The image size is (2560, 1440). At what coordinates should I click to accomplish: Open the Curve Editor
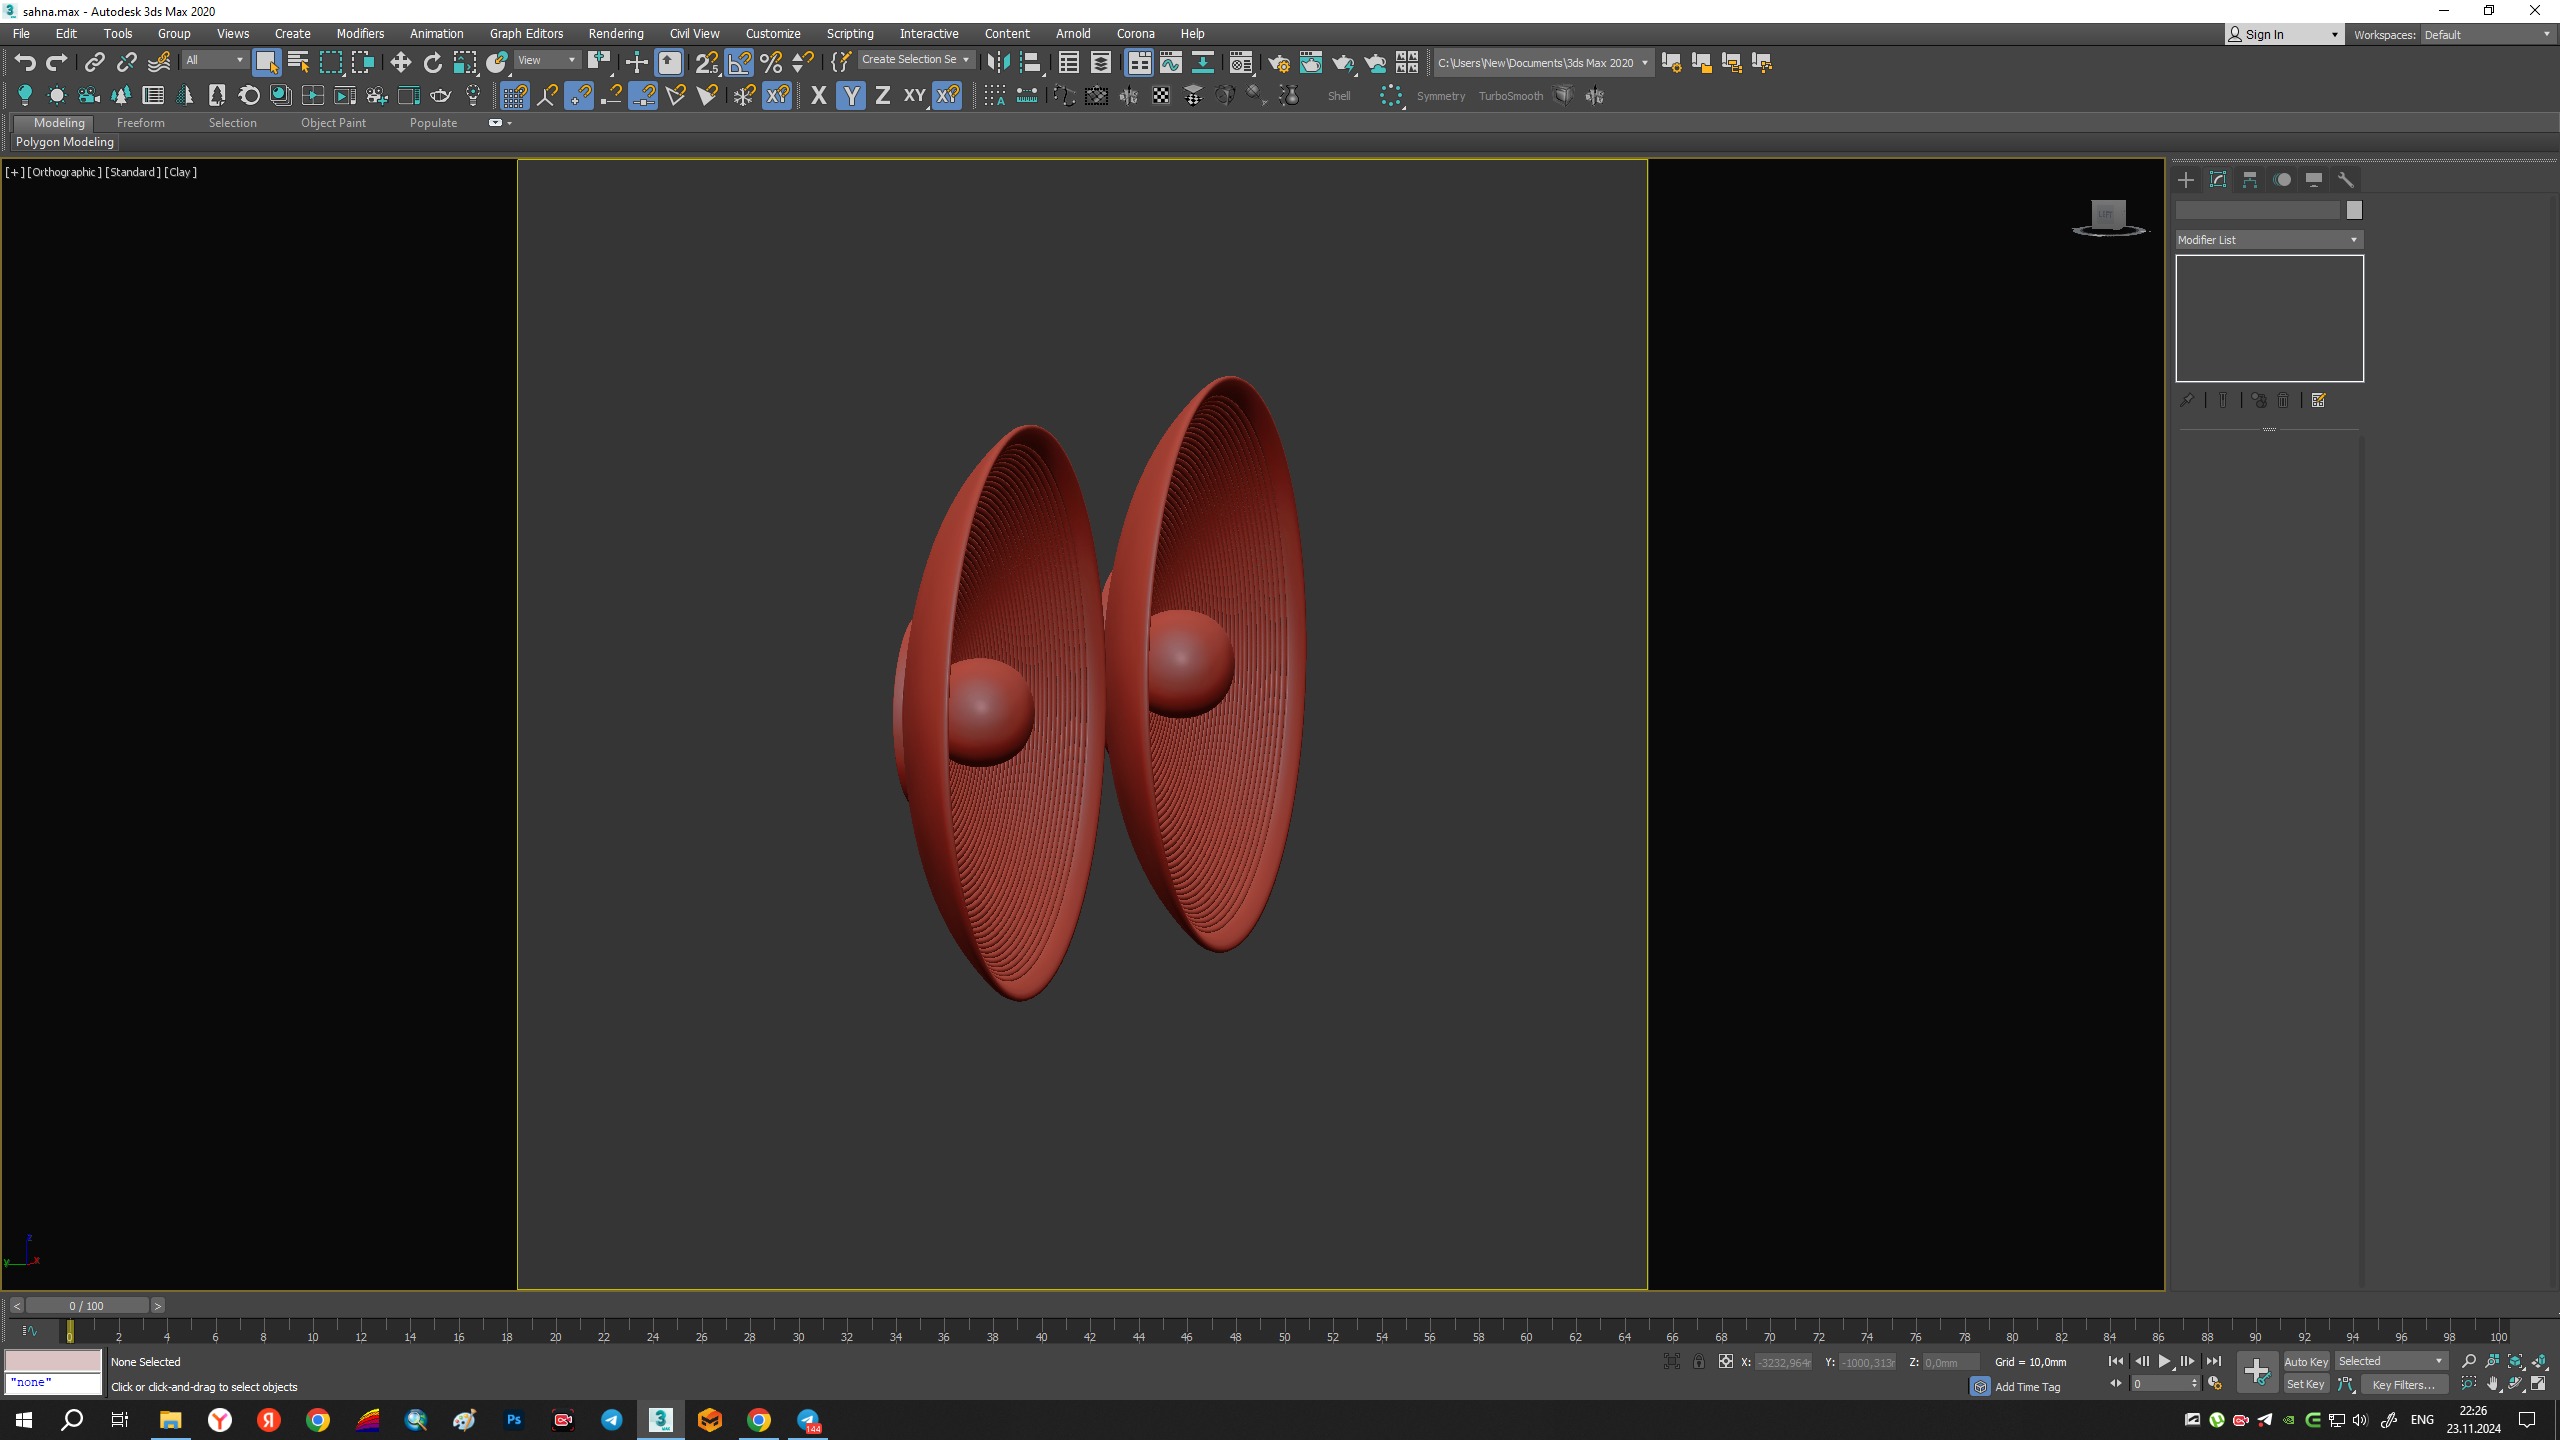tap(1170, 63)
